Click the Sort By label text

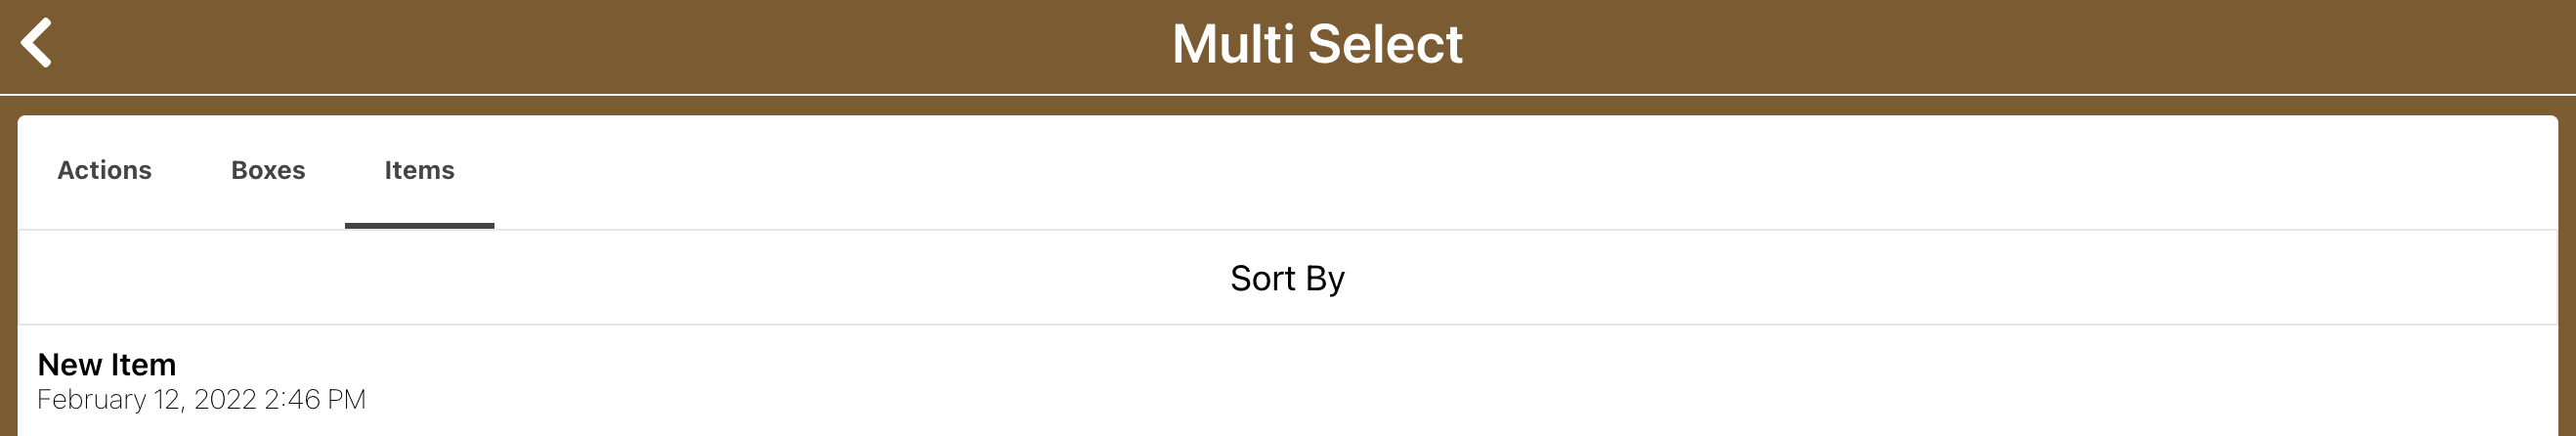pyautogui.click(x=1287, y=278)
